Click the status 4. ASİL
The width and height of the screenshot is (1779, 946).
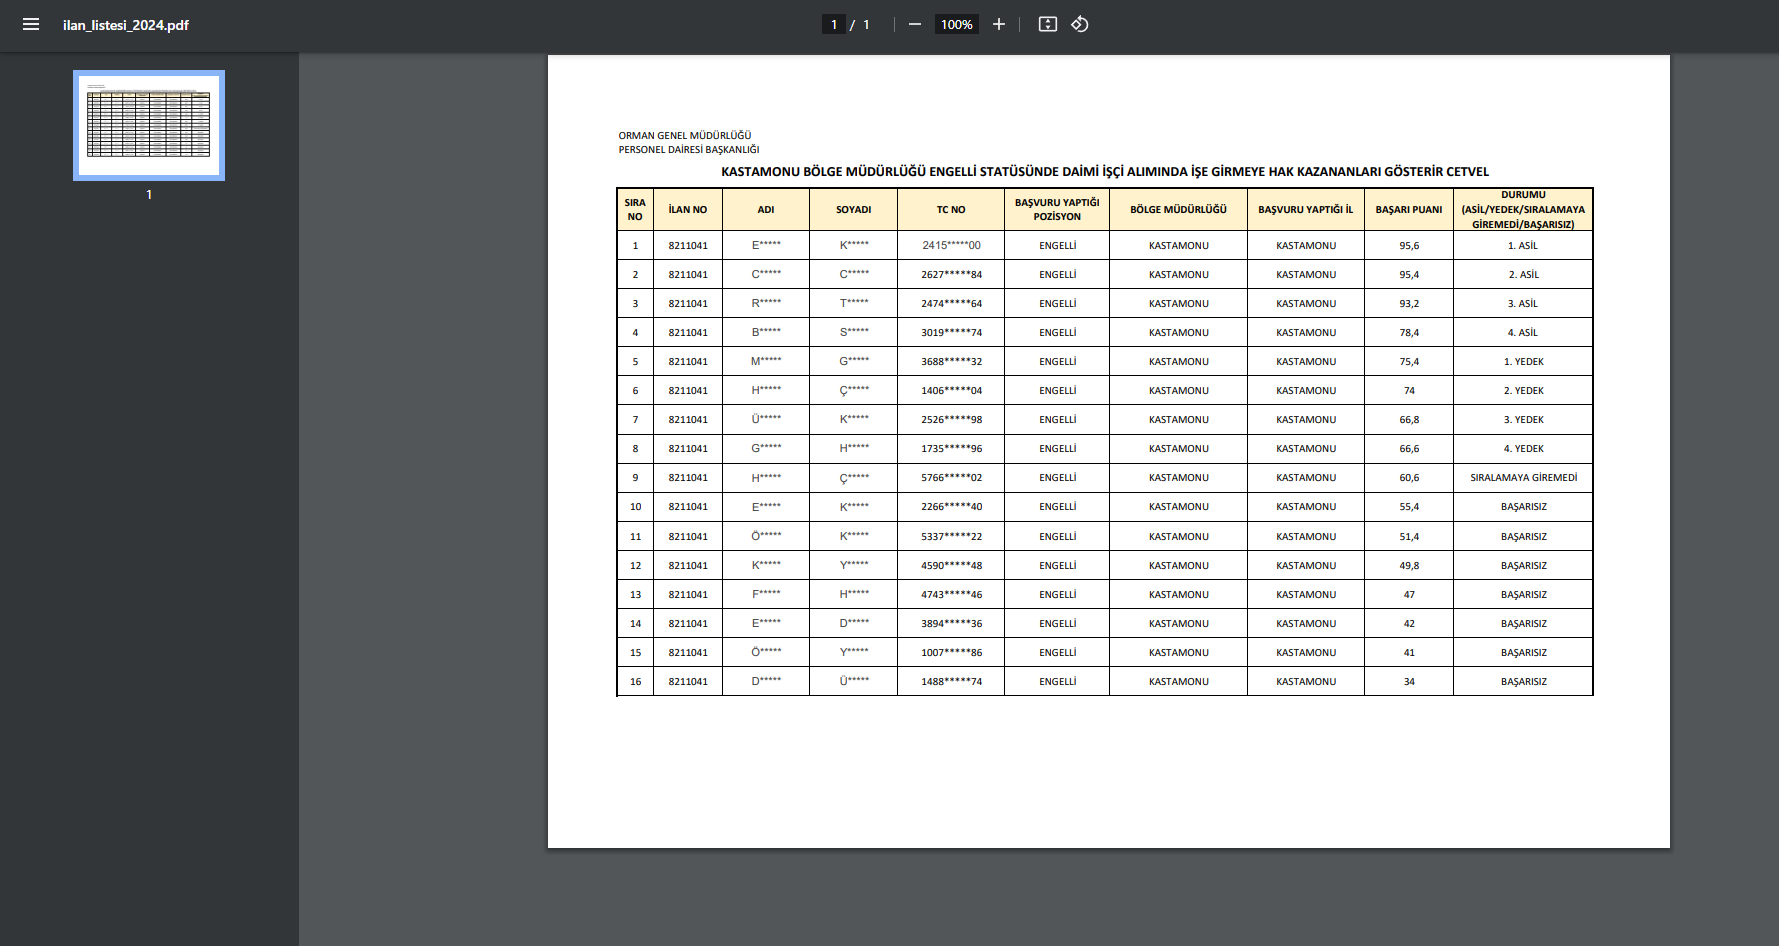coord(1523,332)
